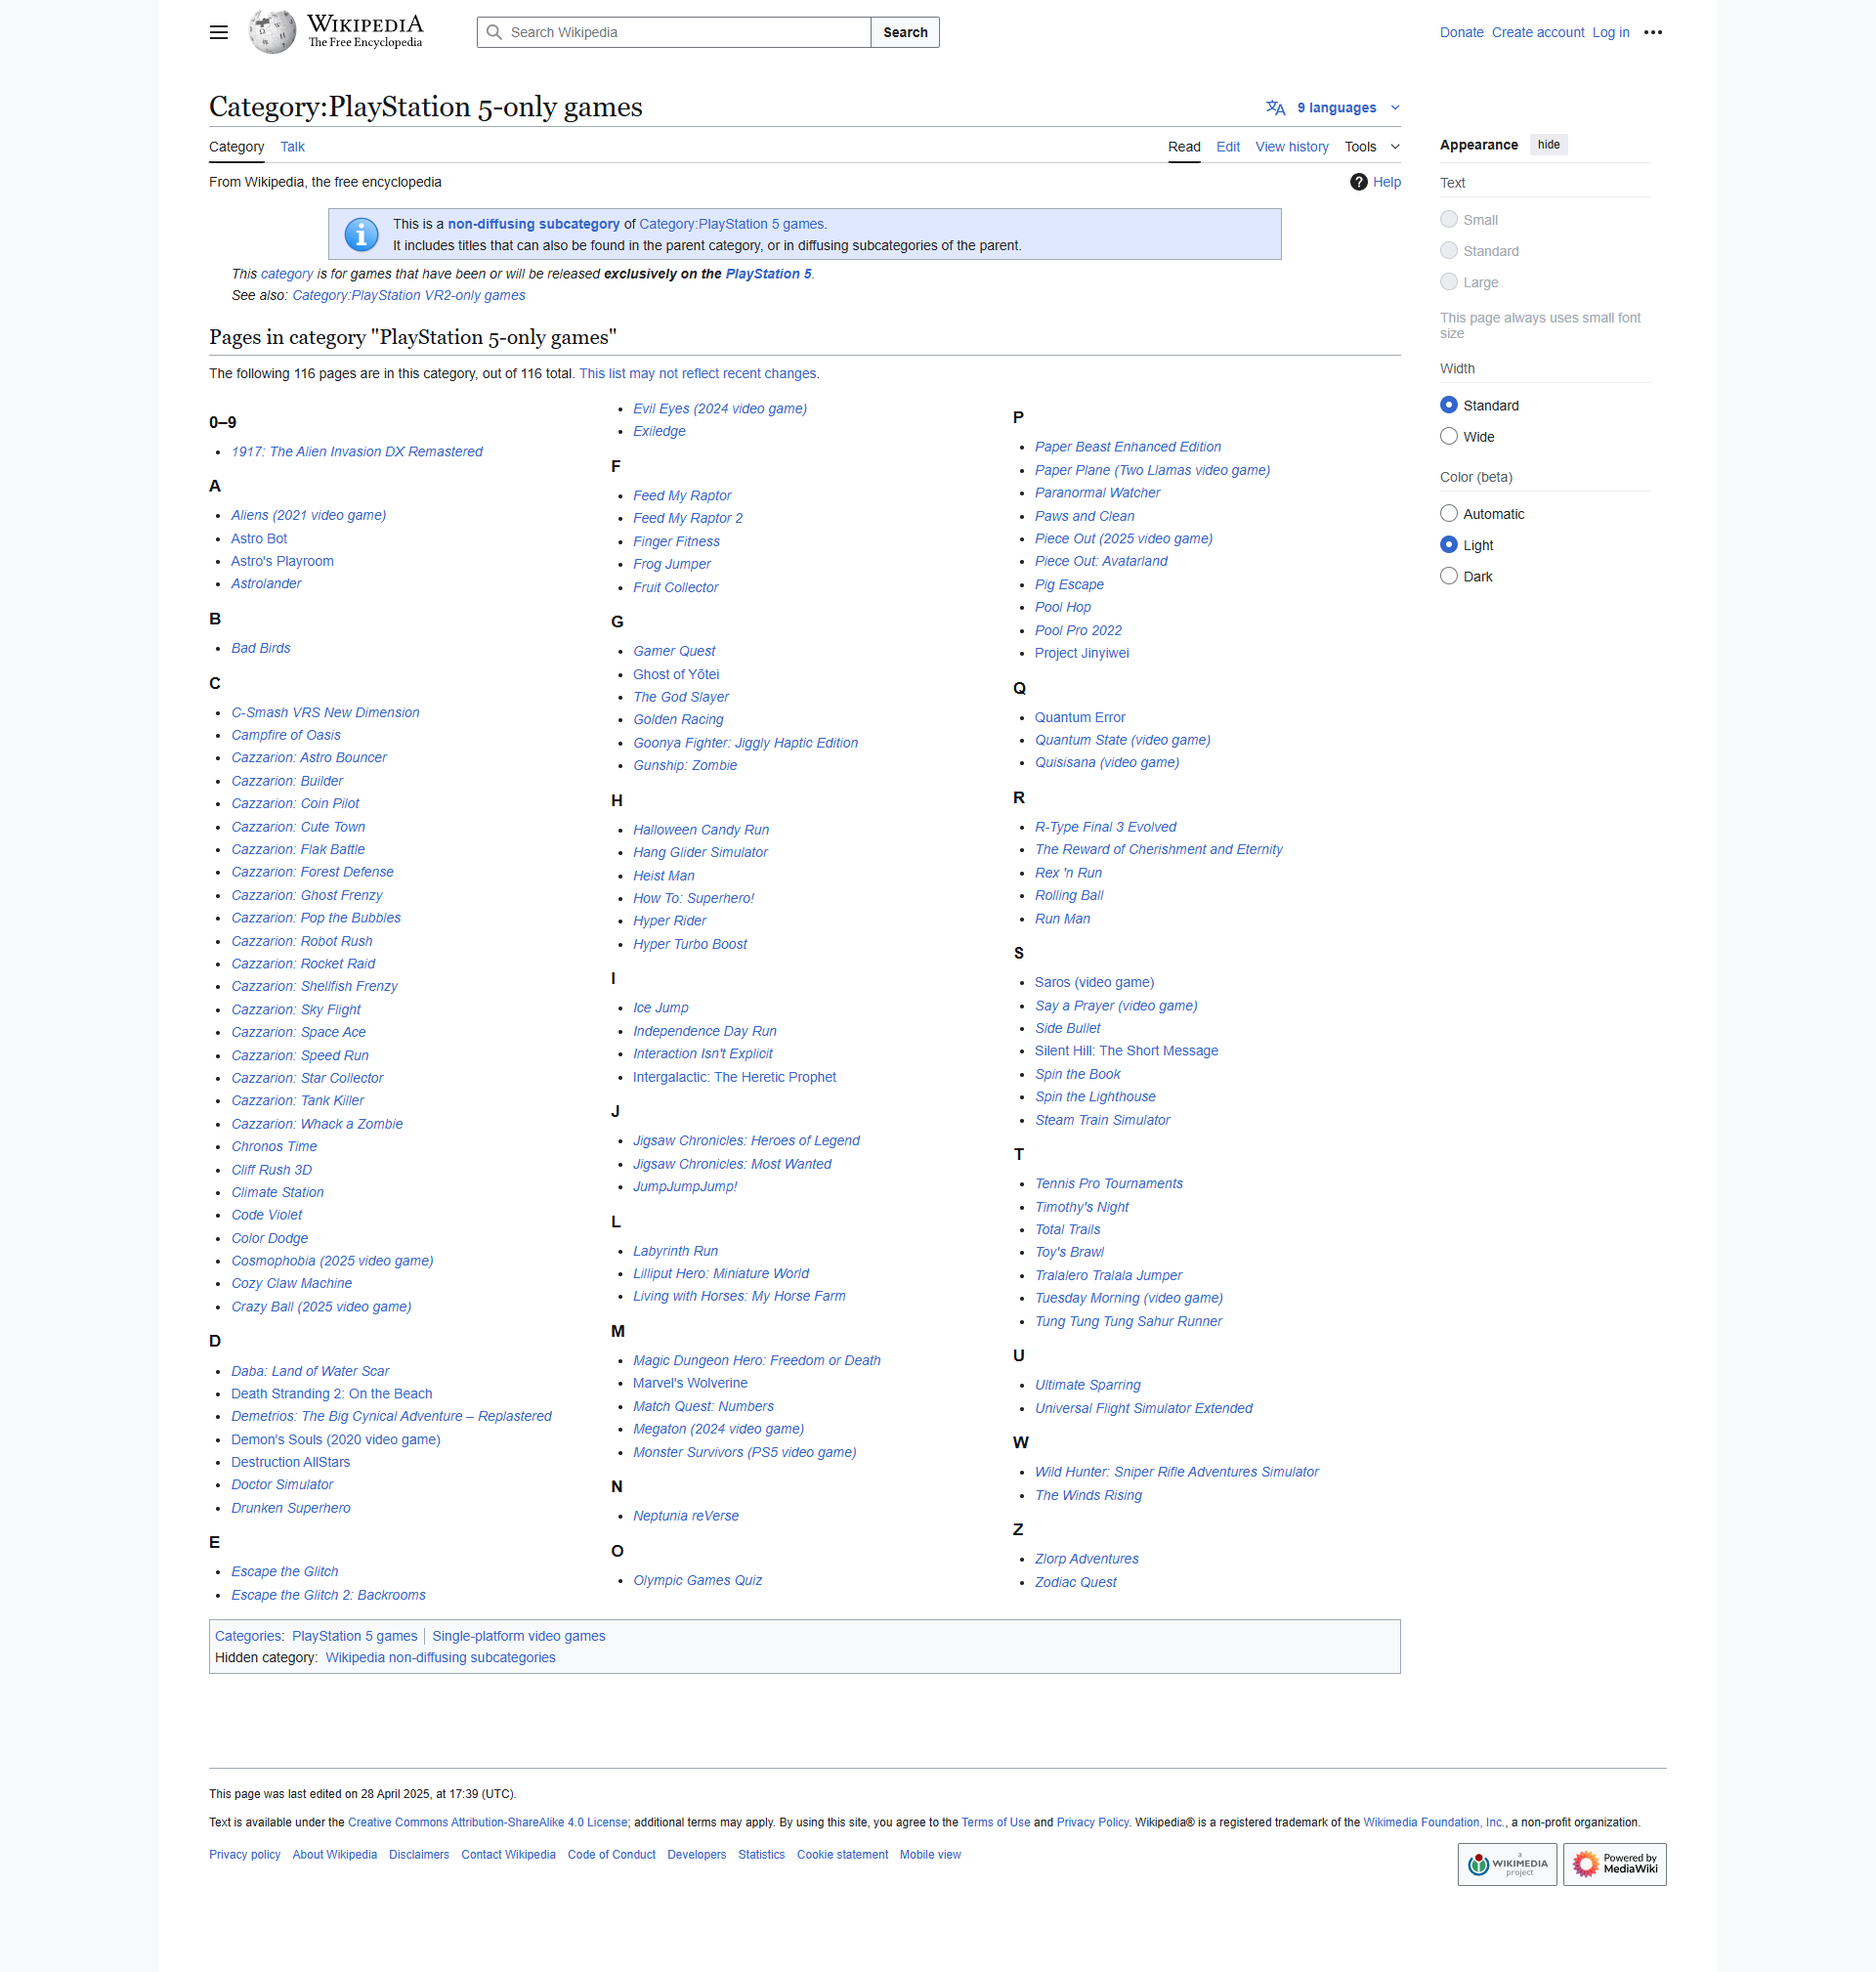Click the Search button

pos(904,32)
